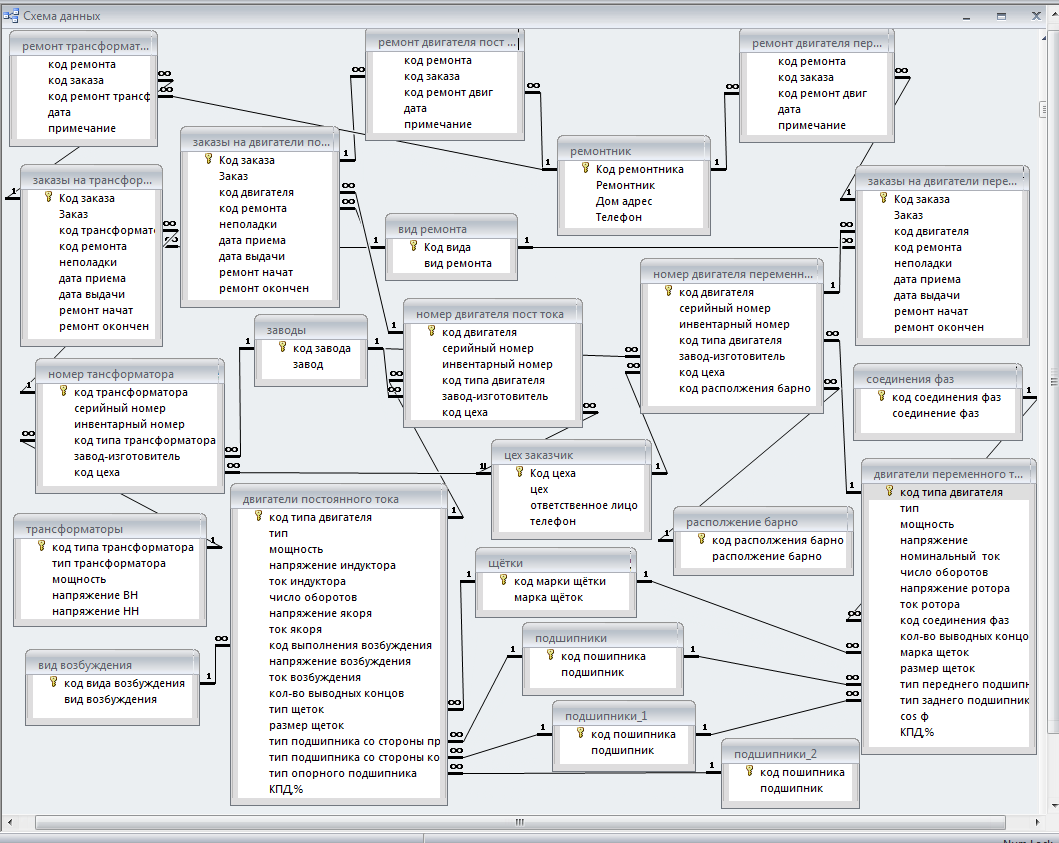Image resolution: width=1059 pixels, height=843 pixels.
Task: Click the horizontal scrollbar right arrow
Action: 1038,822
